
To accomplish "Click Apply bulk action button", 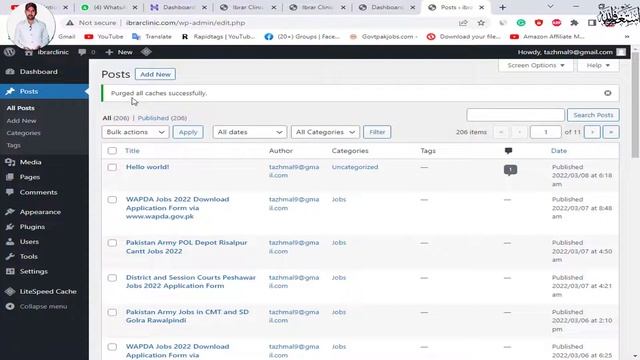I will point(188,132).
